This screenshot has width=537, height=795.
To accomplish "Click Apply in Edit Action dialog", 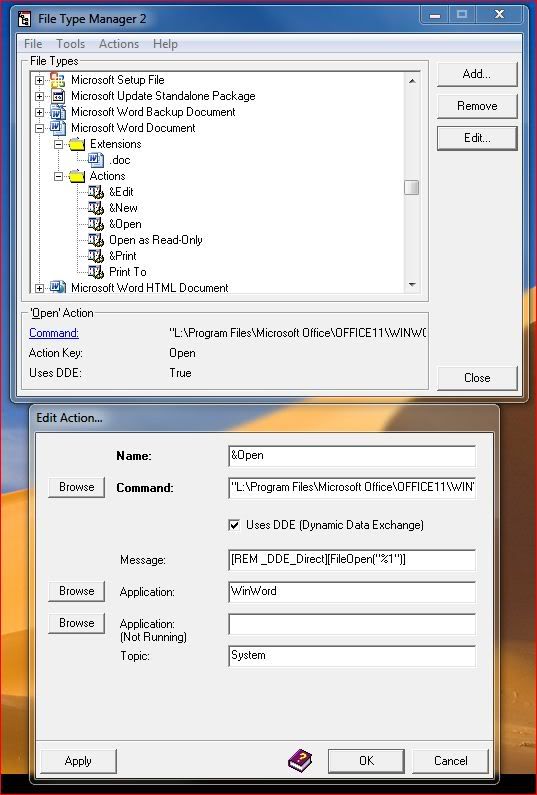I will 78,761.
